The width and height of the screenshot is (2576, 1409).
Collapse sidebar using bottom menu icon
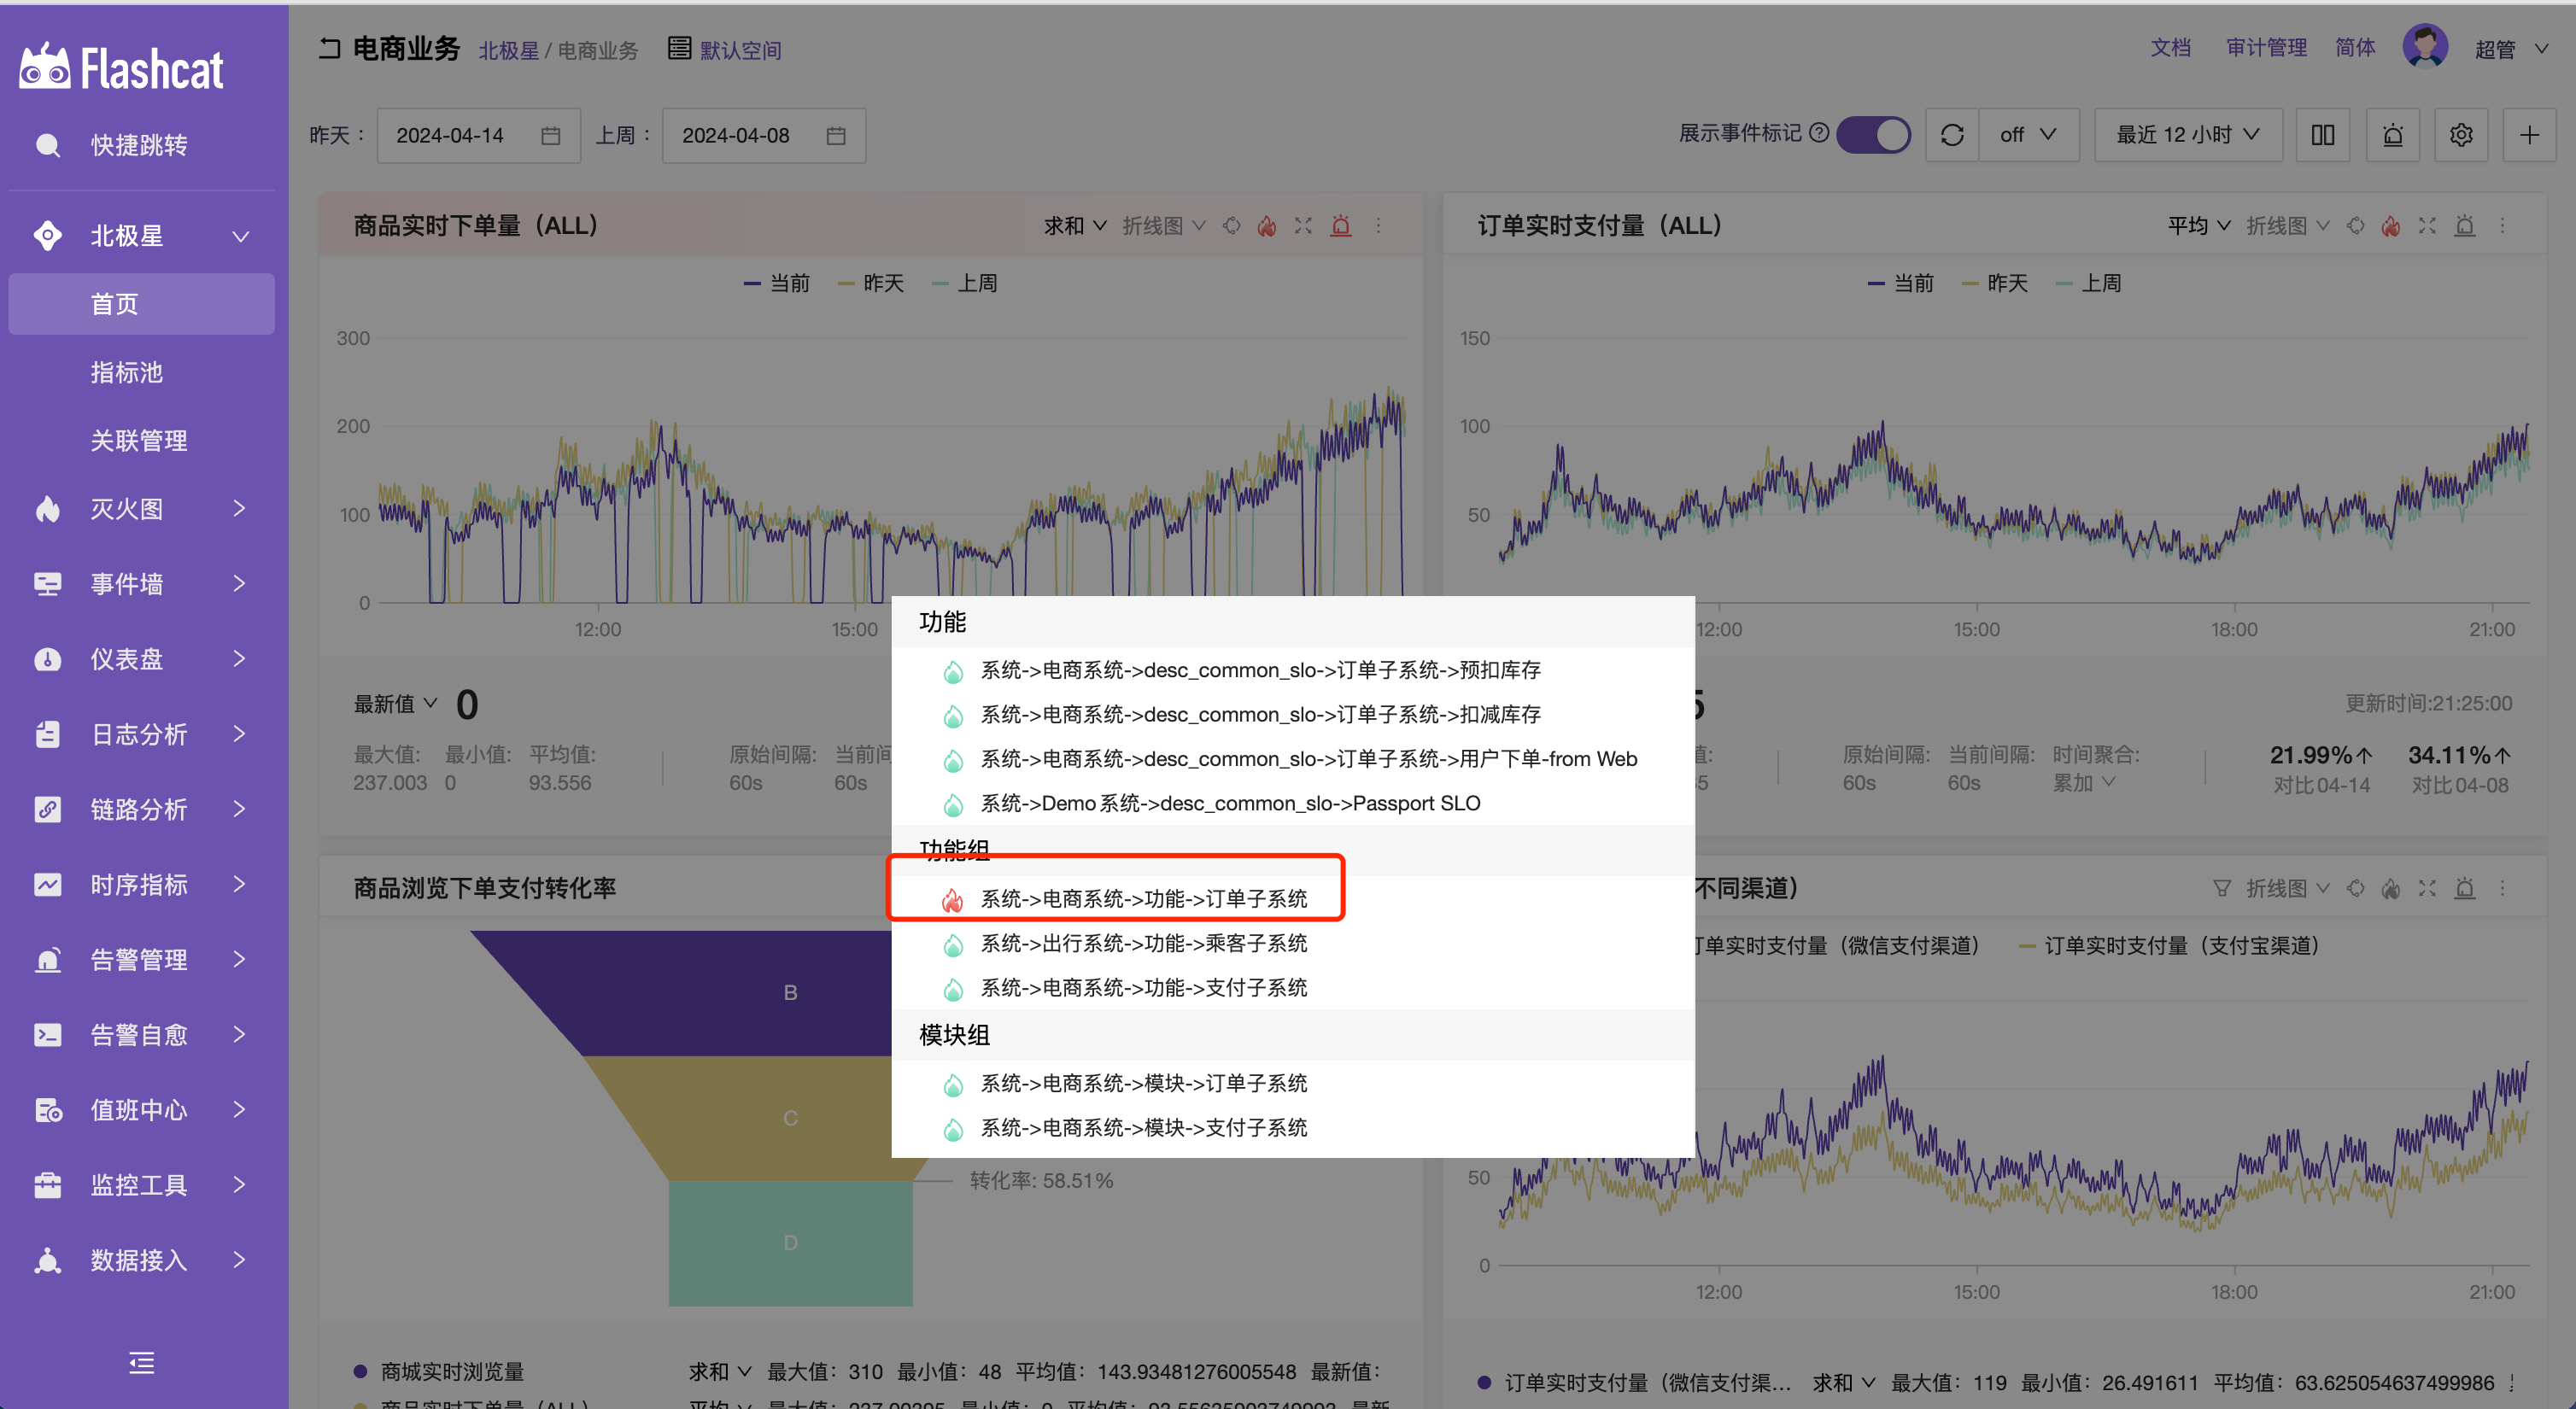coord(141,1362)
